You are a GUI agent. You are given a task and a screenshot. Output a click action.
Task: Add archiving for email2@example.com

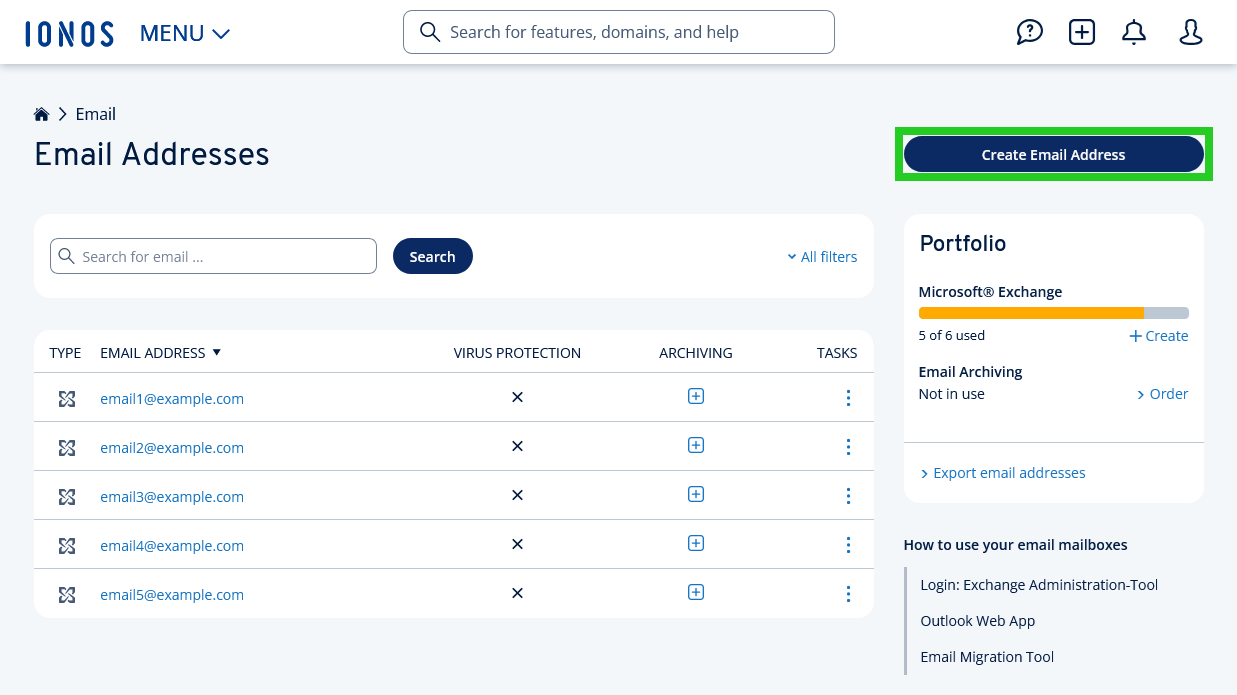tap(696, 445)
